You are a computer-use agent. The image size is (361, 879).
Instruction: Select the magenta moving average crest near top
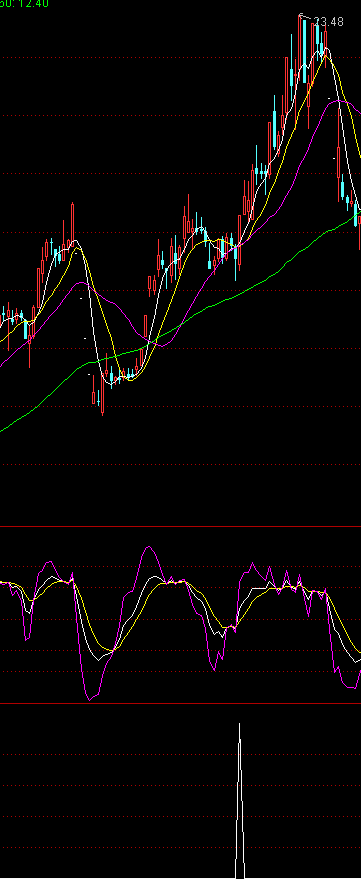(x=340, y=101)
